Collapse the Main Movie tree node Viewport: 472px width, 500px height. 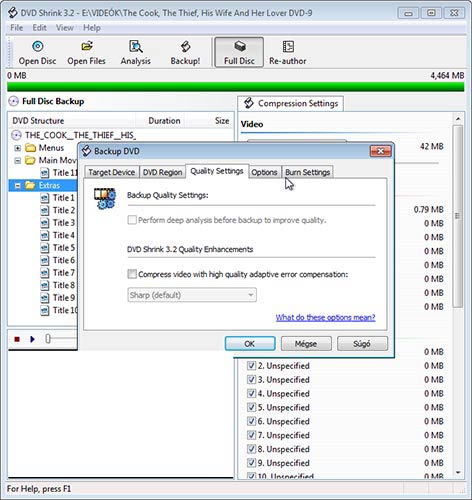[x=18, y=161]
